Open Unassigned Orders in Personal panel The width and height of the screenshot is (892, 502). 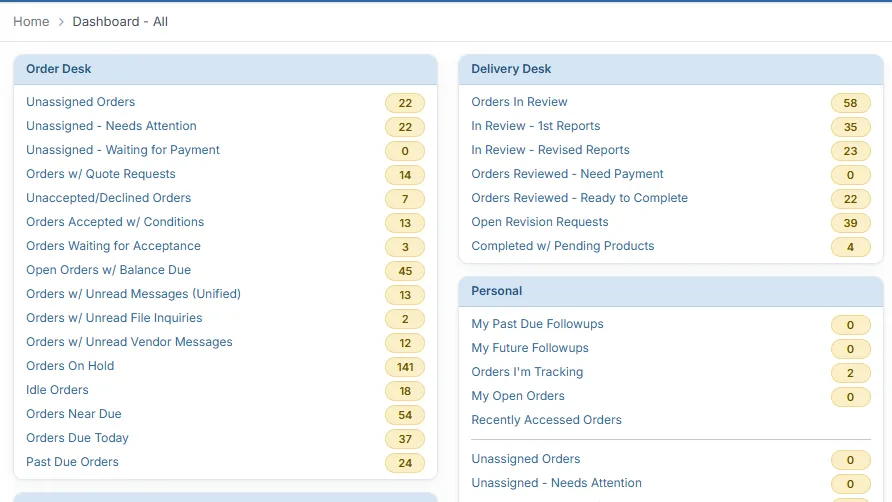(526, 459)
